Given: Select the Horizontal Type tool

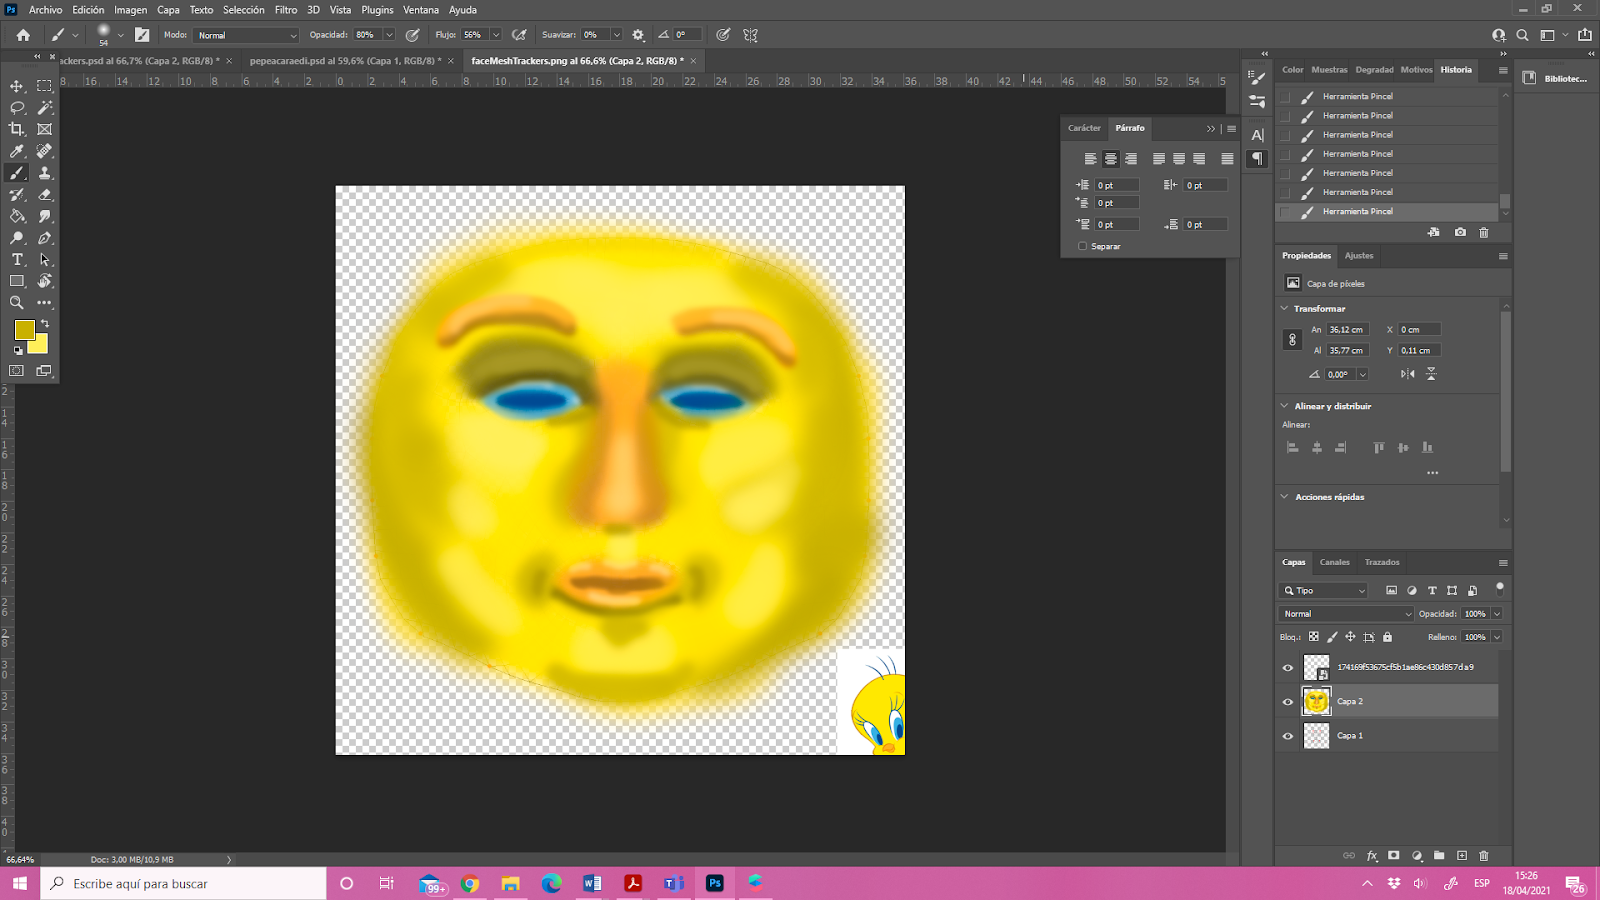Looking at the screenshot, I should (x=17, y=260).
